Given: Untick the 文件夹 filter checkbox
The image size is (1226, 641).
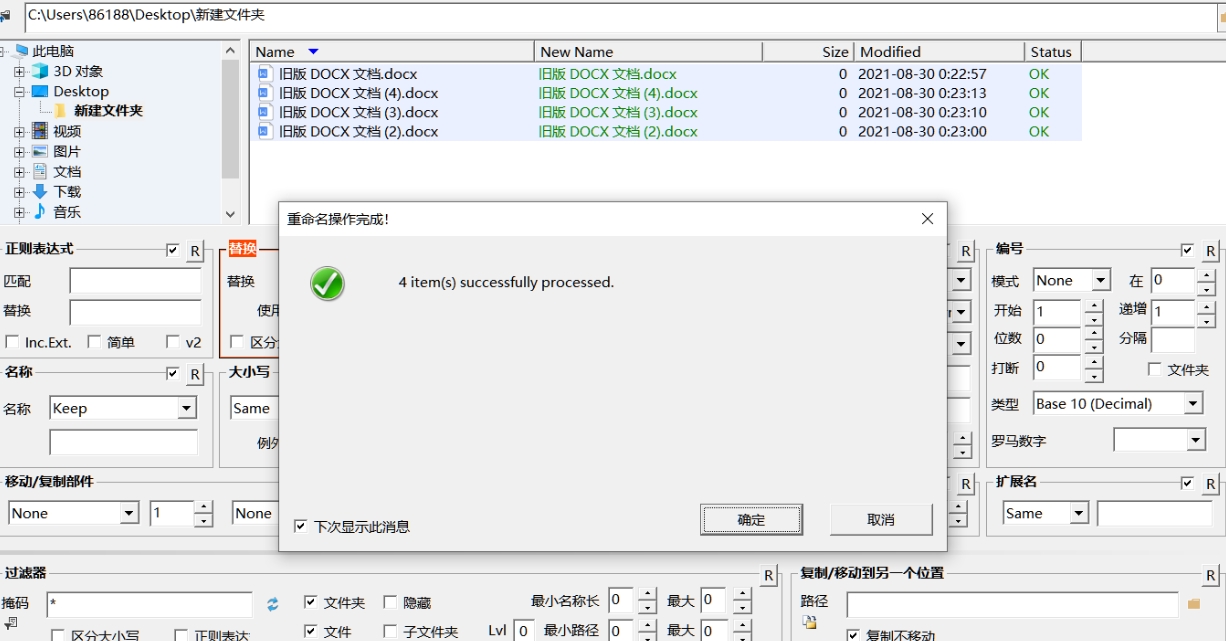Looking at the screenshot, I should pyautogui.click(x=310, y=602).
